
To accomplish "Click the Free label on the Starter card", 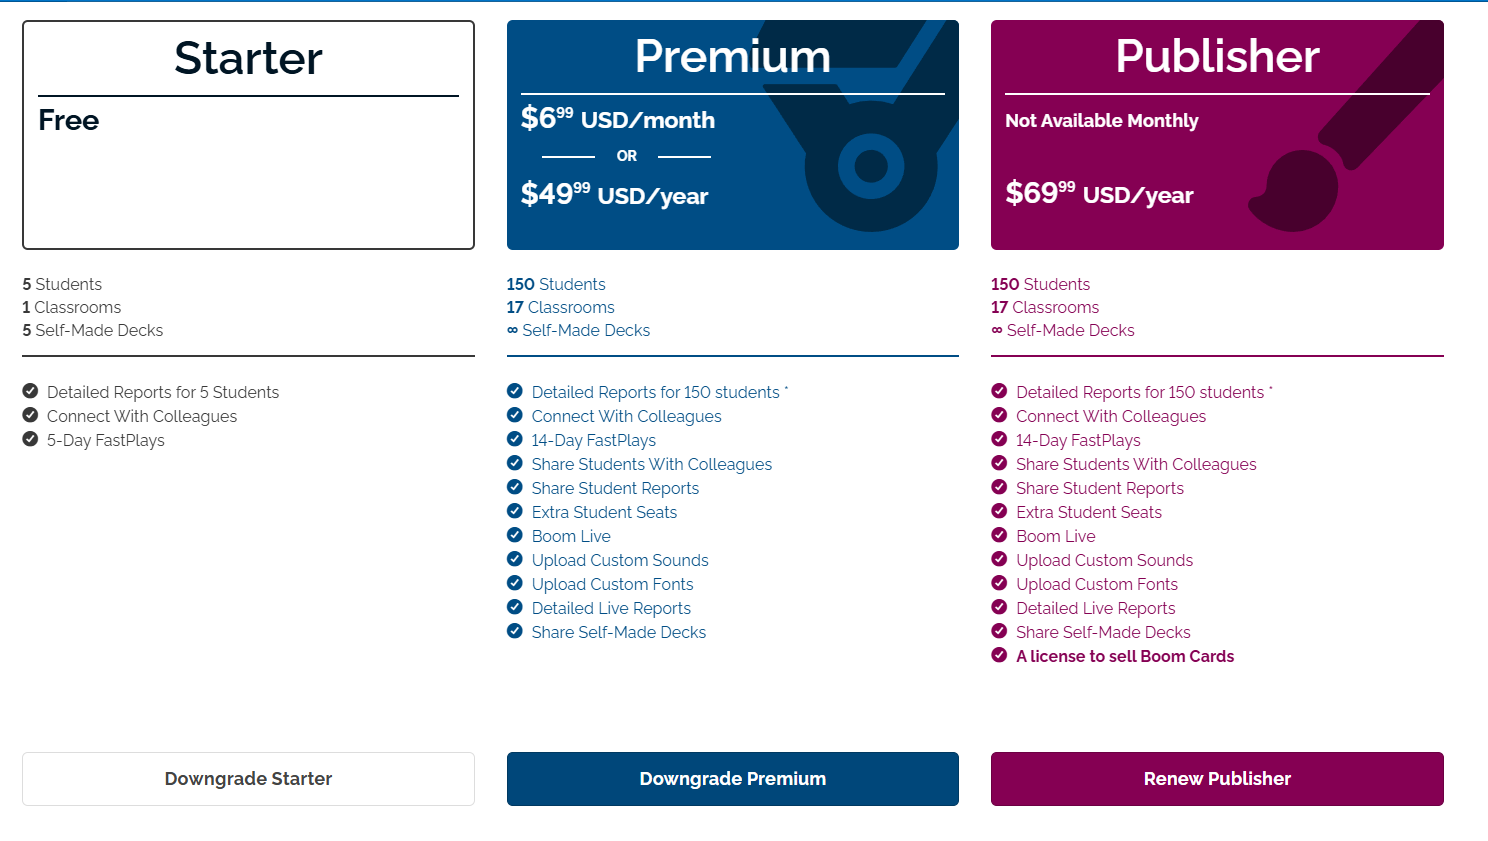I will click(x=67, y=120).
